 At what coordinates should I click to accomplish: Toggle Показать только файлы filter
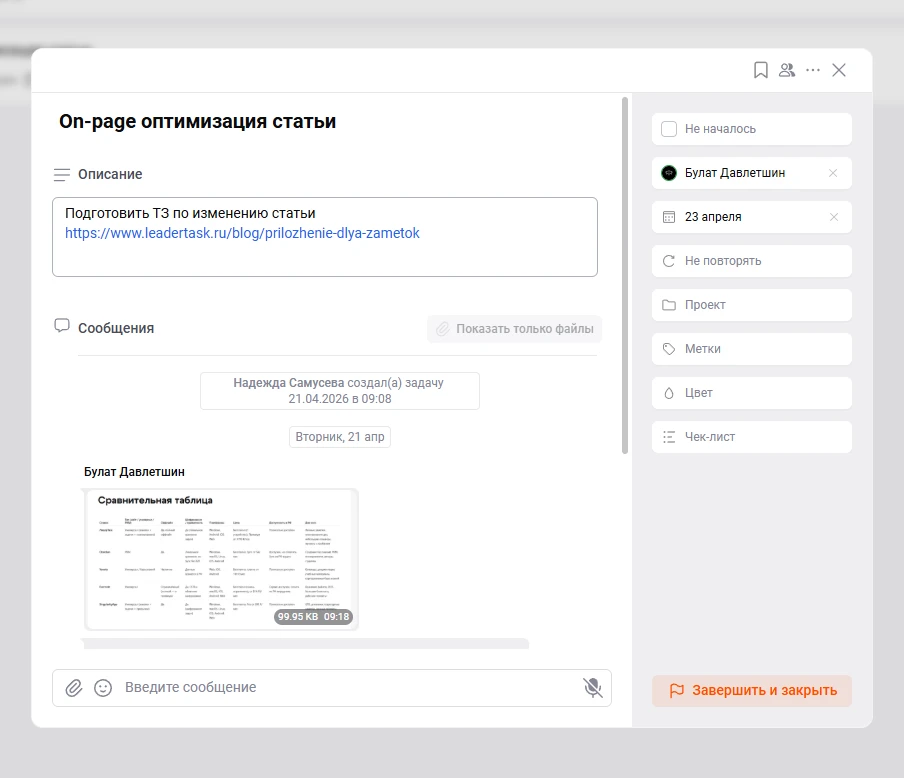pyautogui.click(x=514, y=329)
